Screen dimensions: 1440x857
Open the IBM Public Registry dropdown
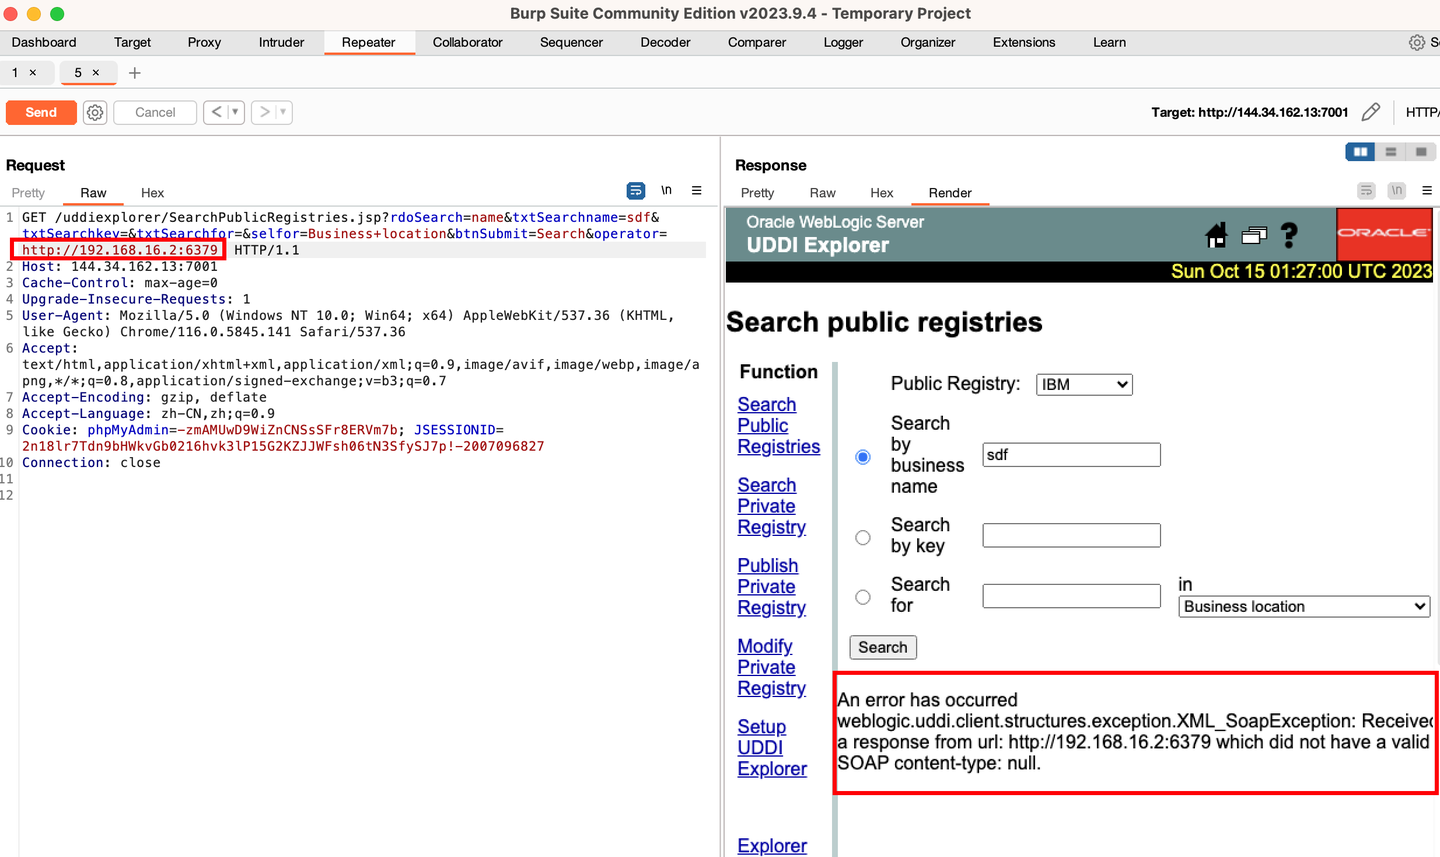1084,384
